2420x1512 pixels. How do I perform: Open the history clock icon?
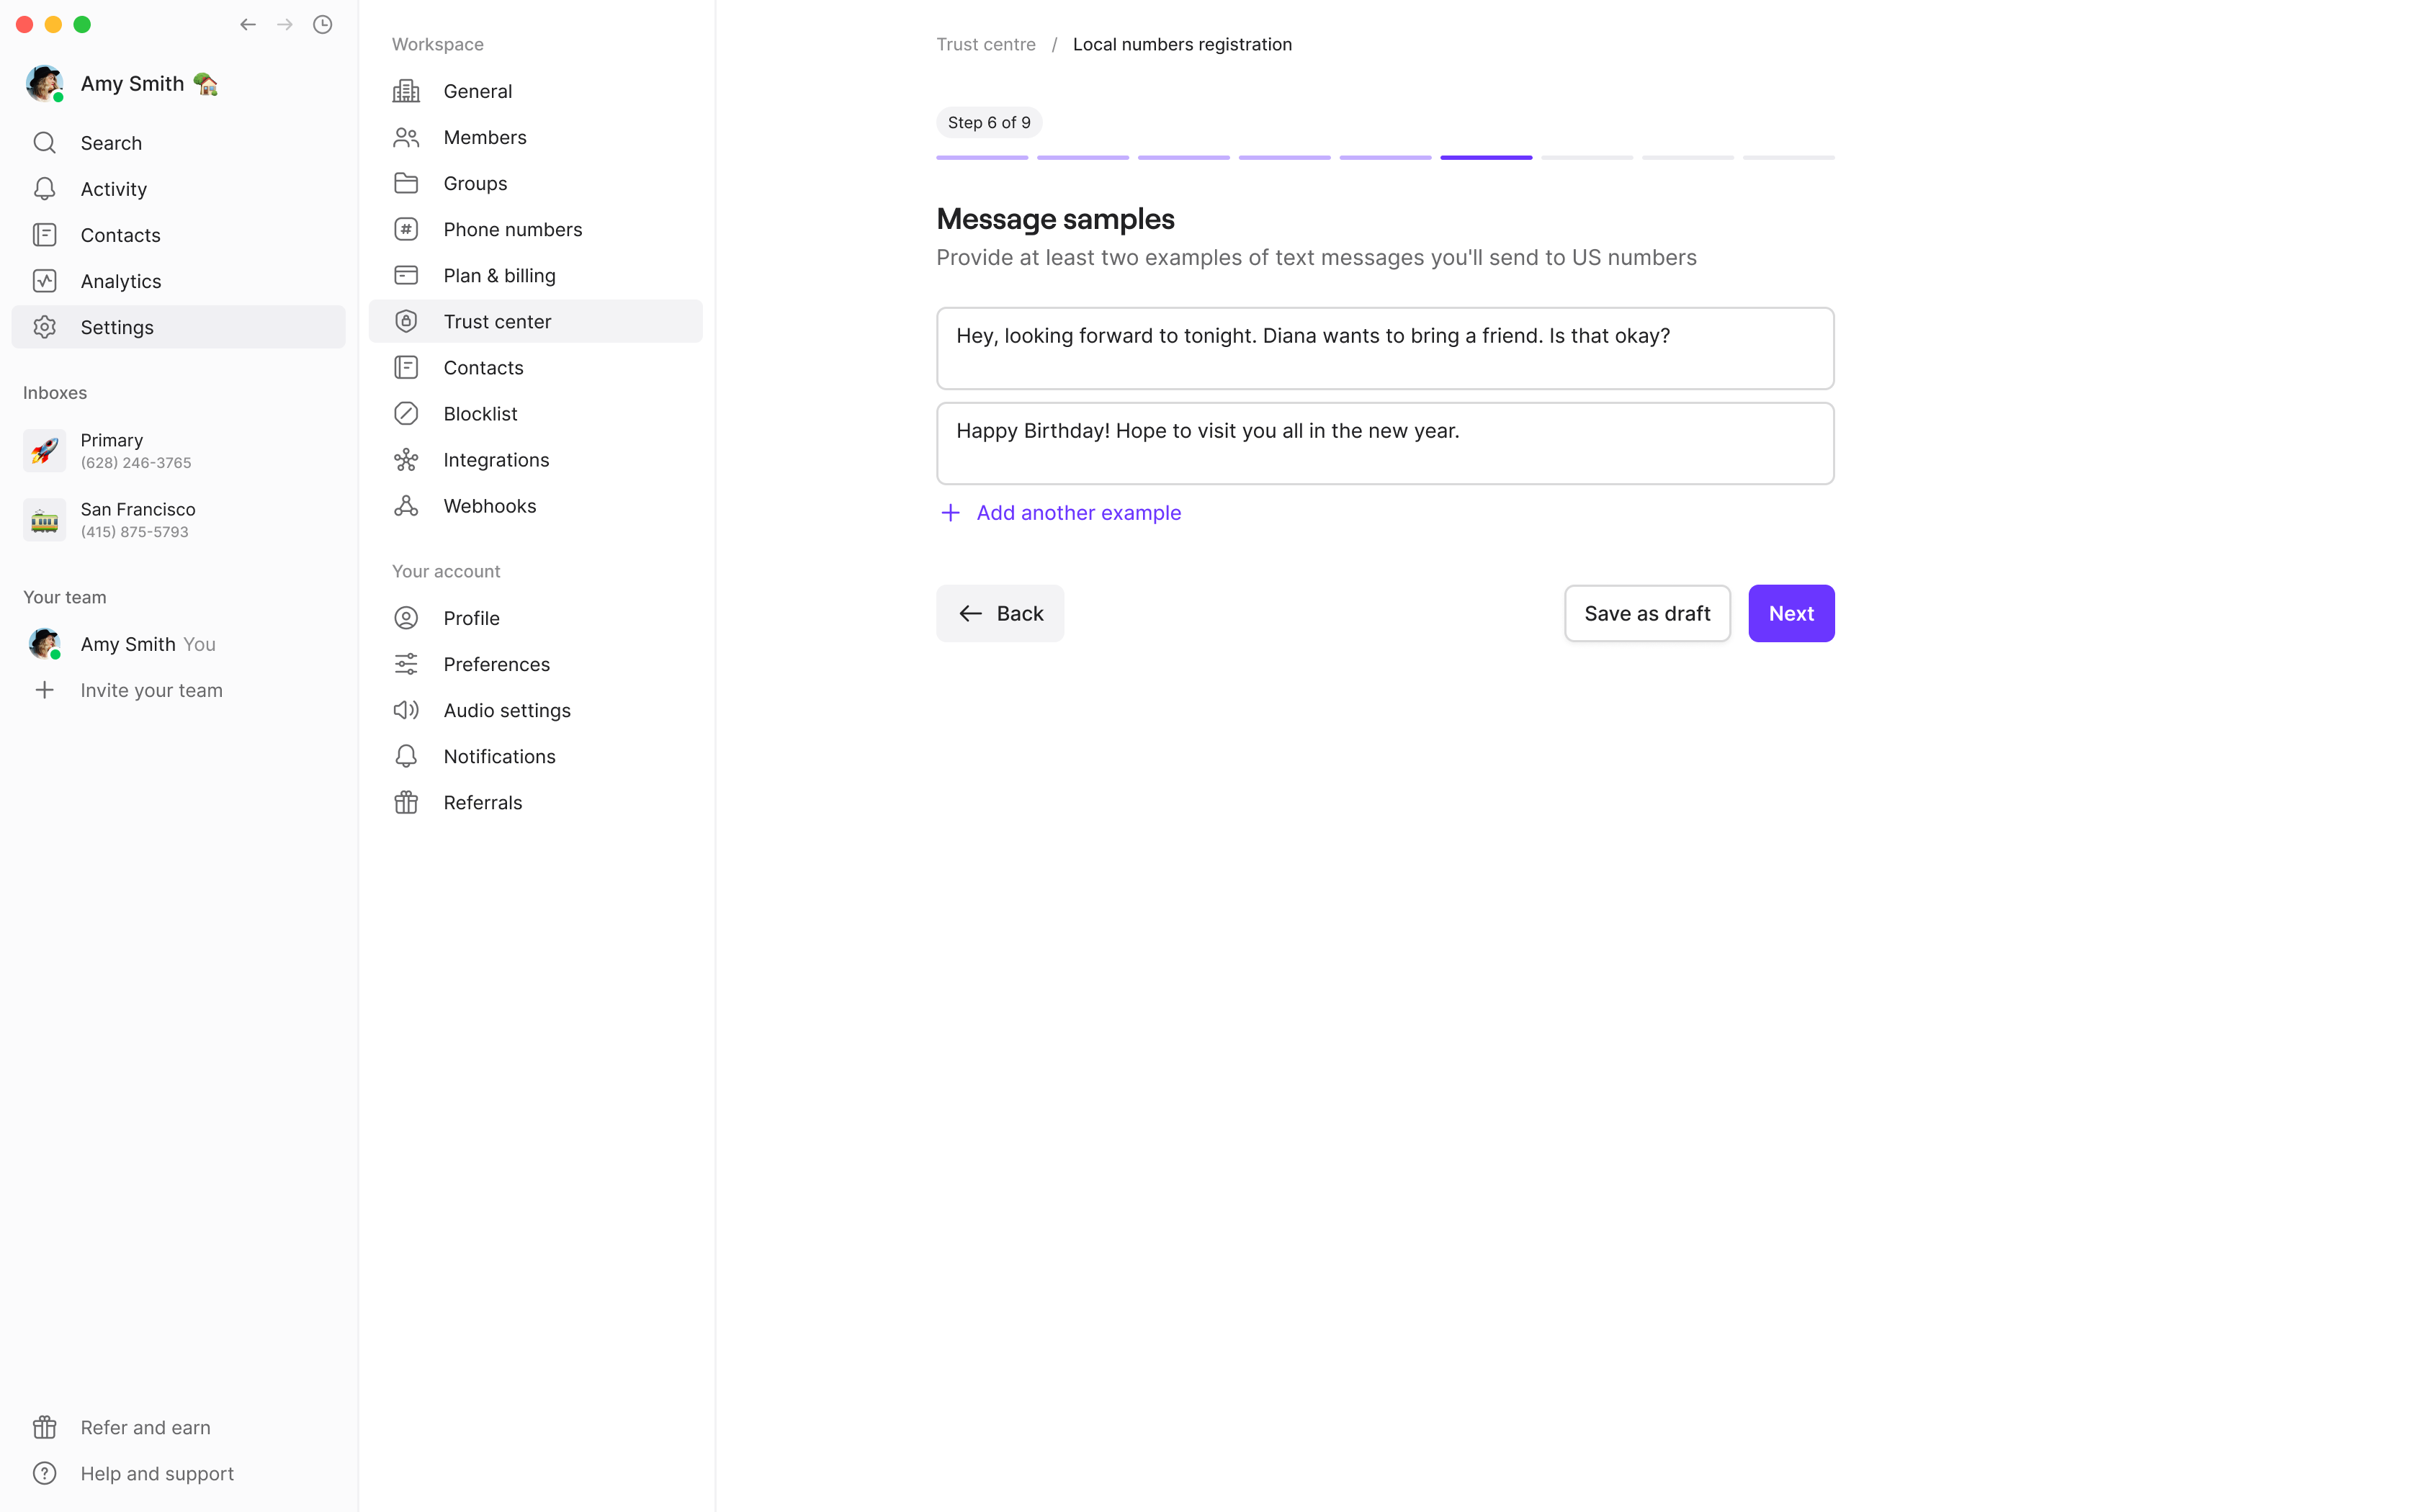click(x=322, y=24)
